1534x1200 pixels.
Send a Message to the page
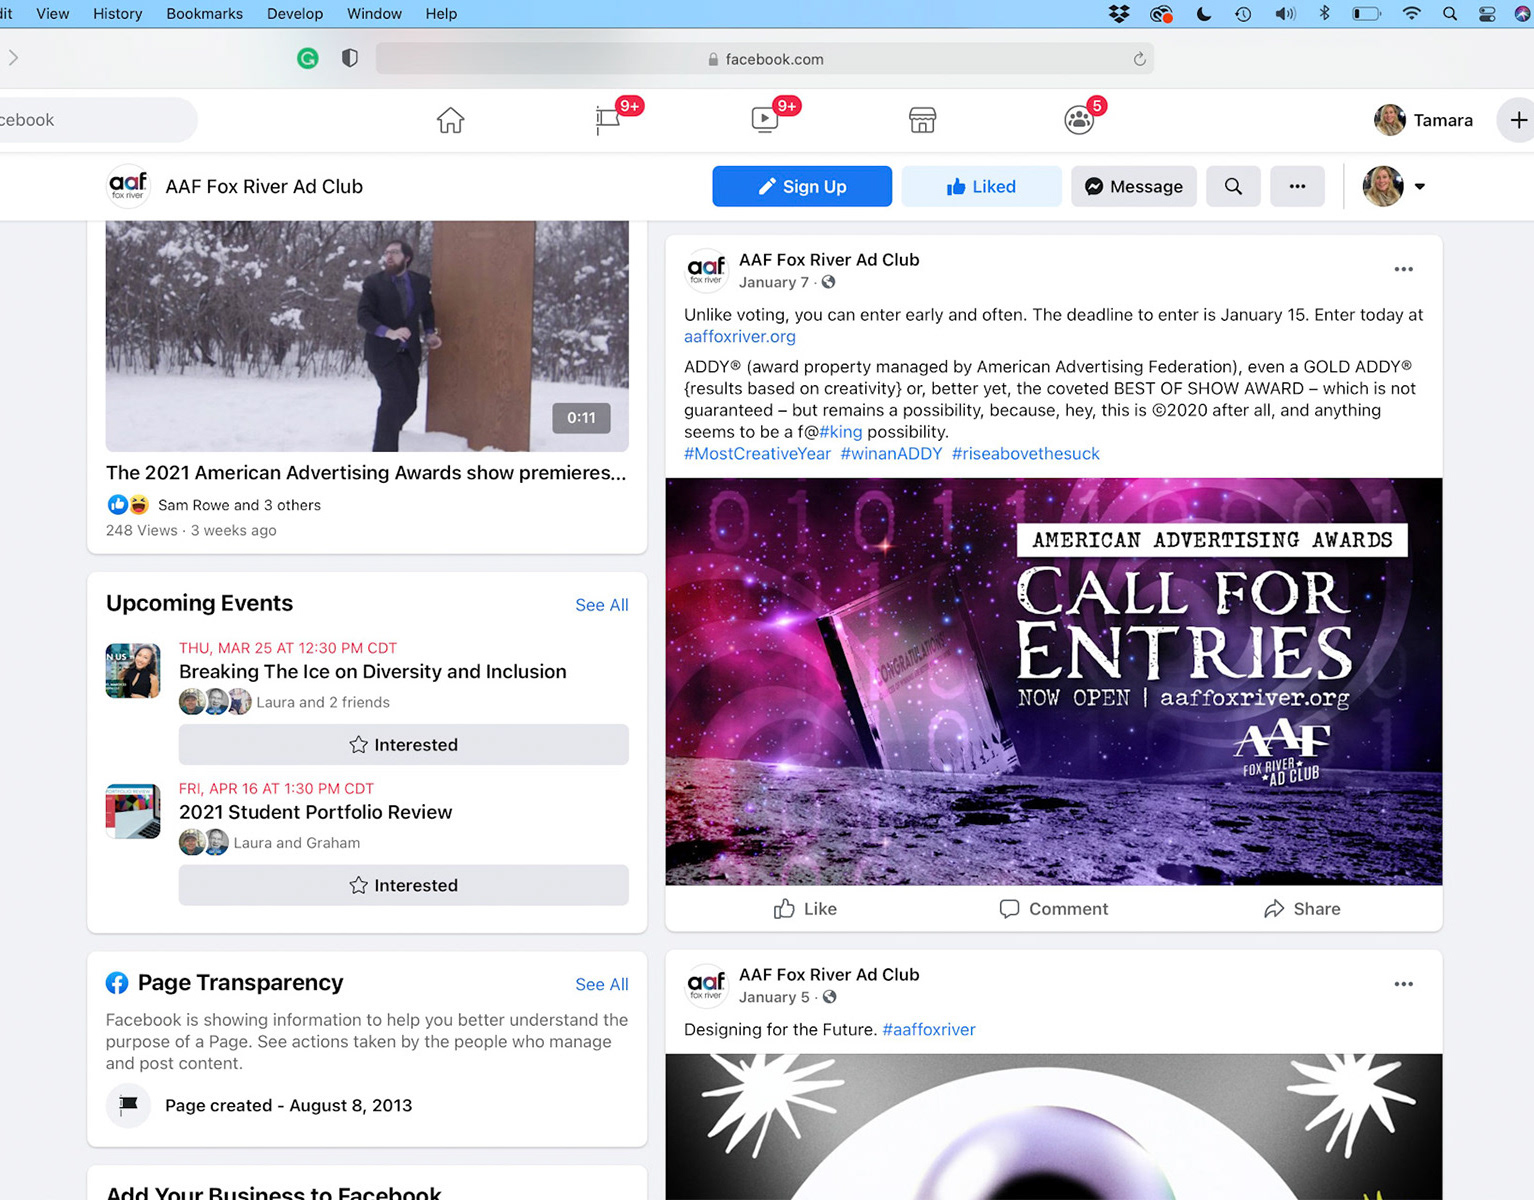pos(1134,186)
